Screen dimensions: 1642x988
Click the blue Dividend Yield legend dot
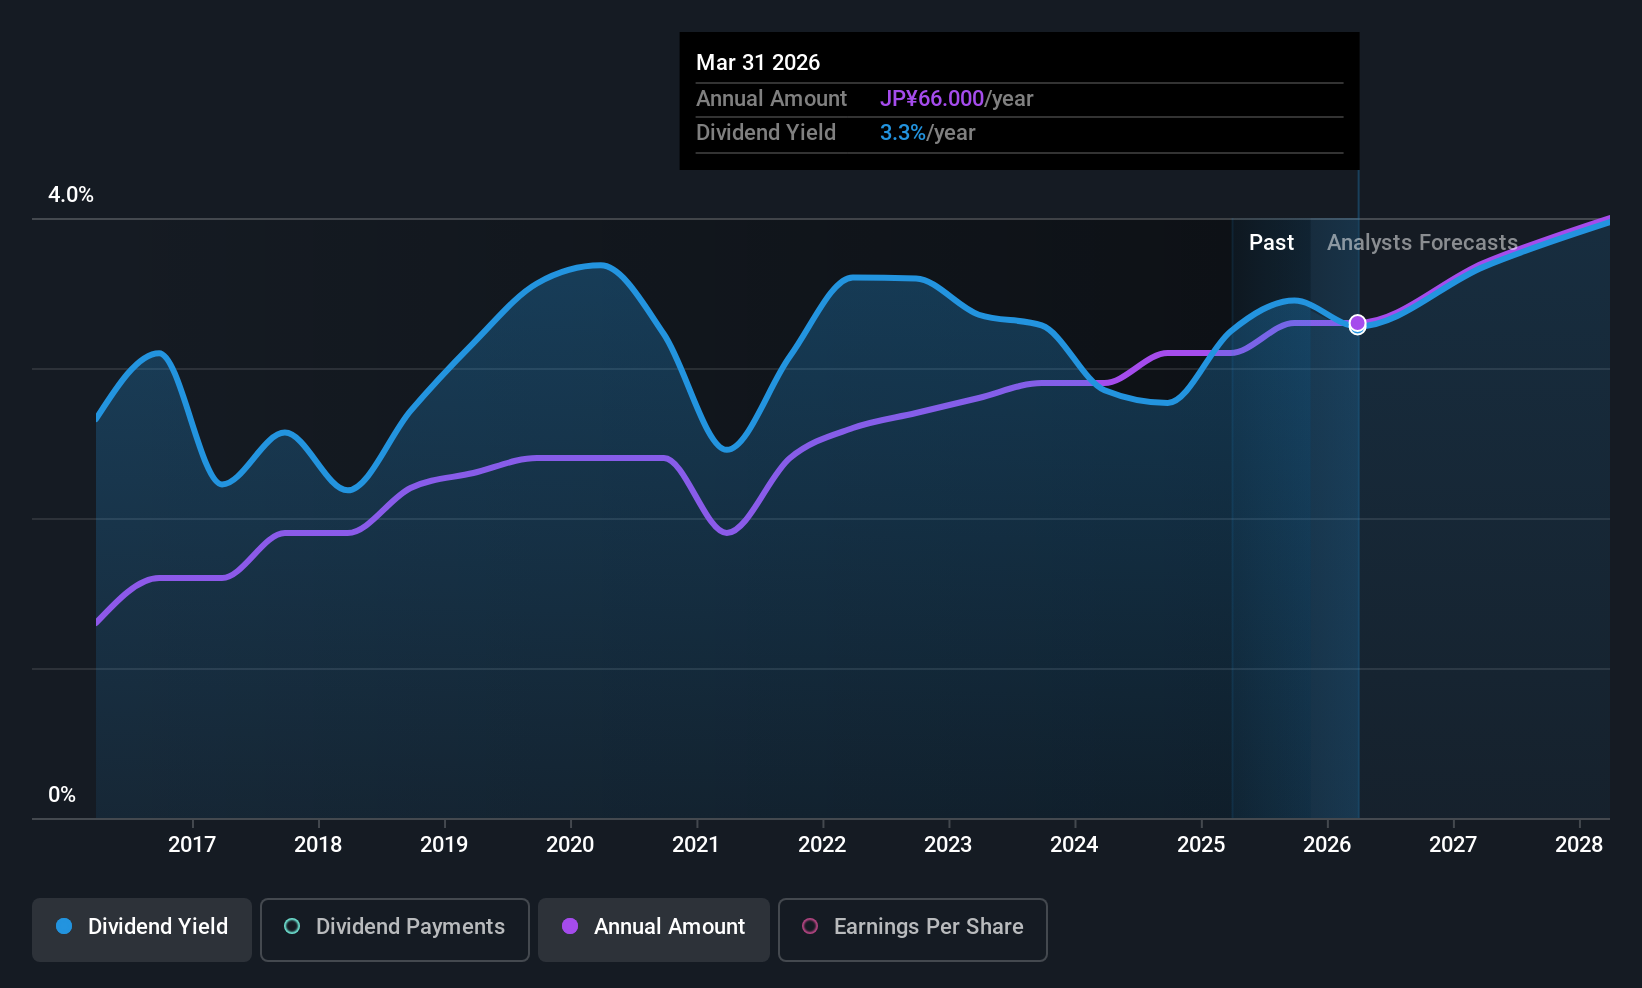click(63, 927)
